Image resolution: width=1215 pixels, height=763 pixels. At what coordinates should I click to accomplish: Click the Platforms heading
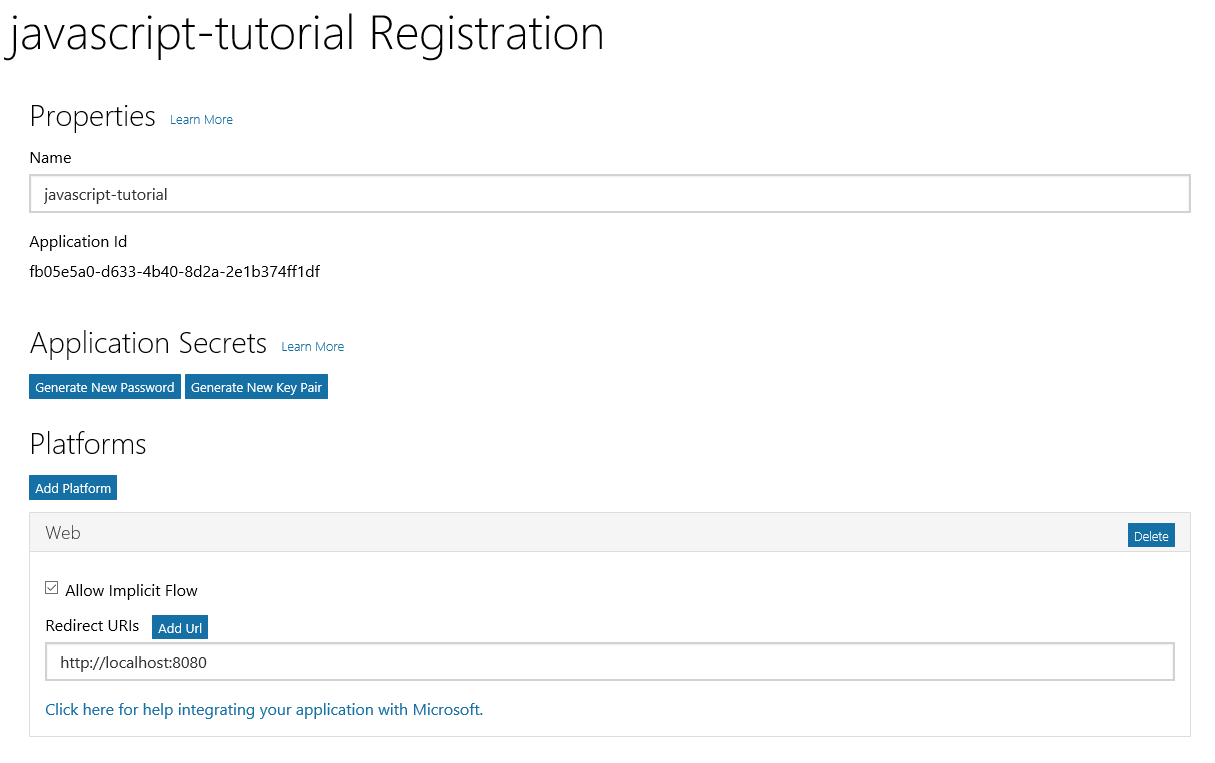tap(88, 444)
